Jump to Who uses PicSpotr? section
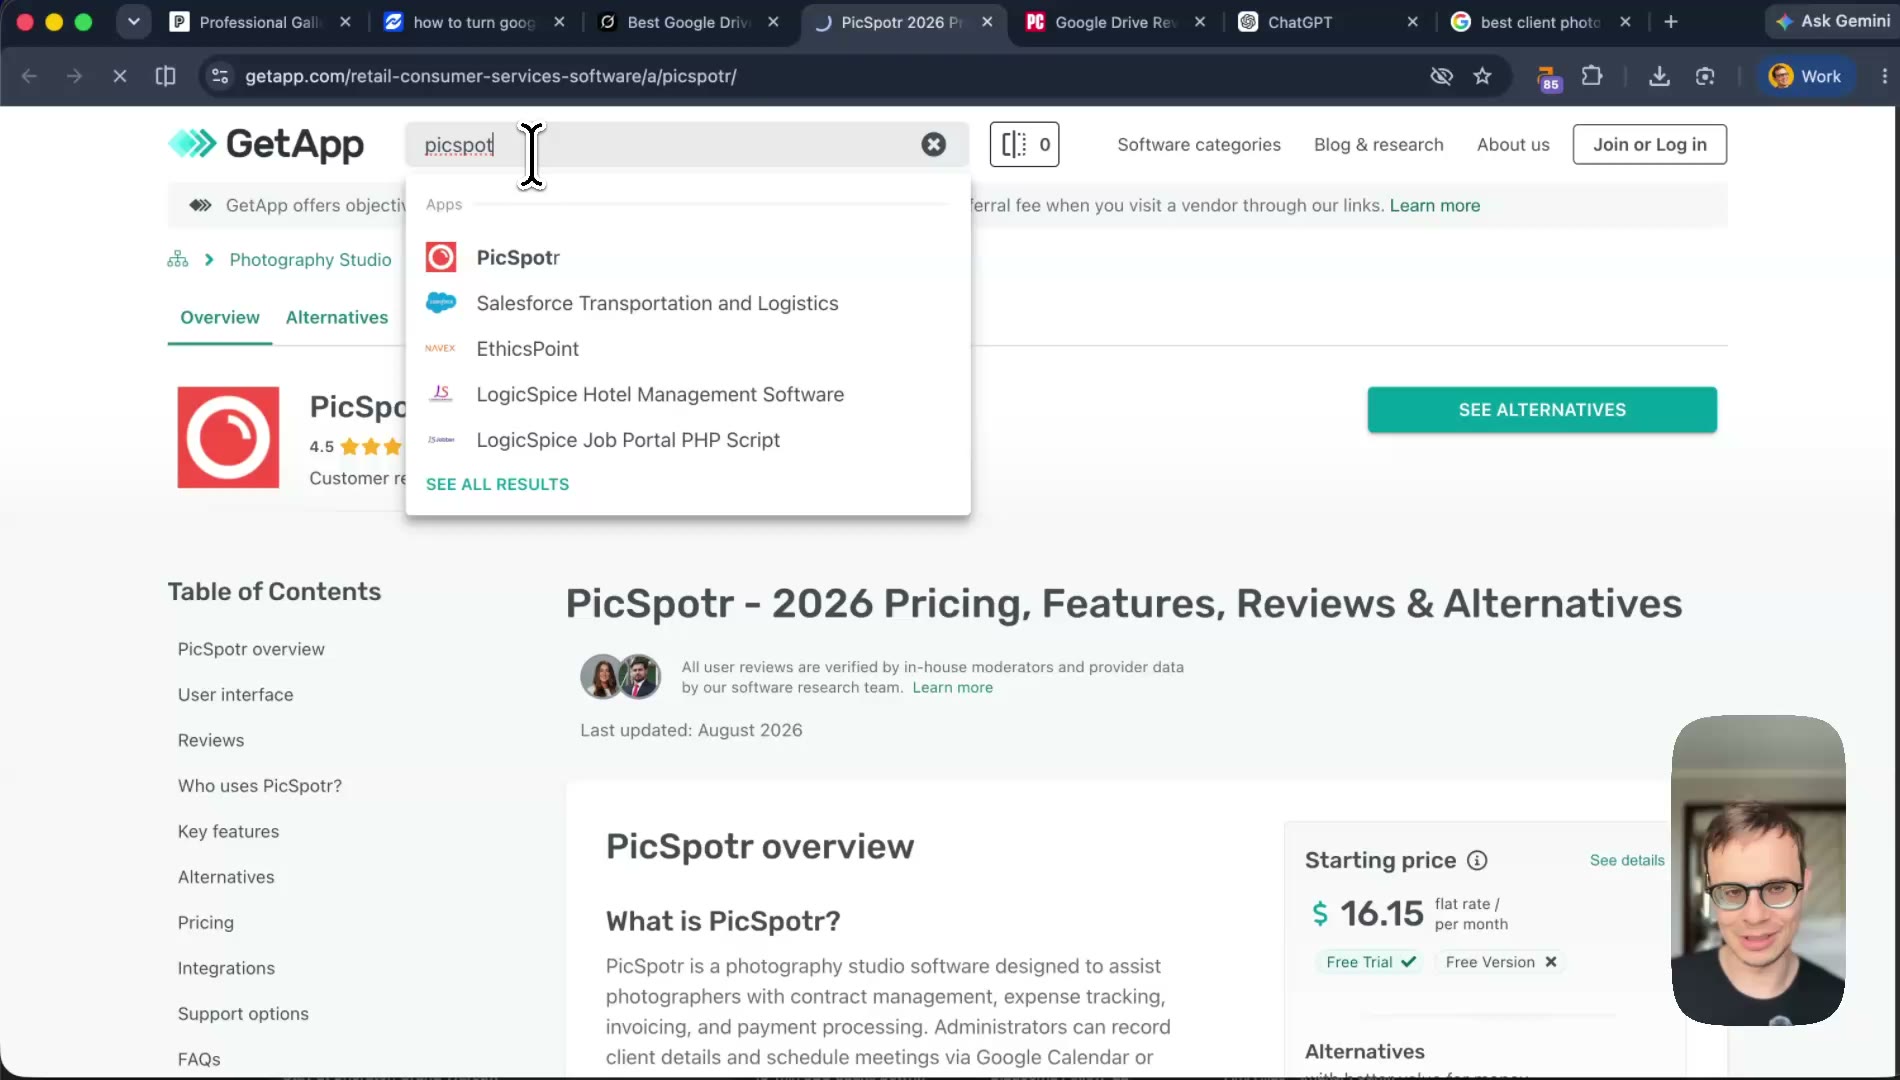Screen dimensions: 1900x1080 (x=260, y=786)
